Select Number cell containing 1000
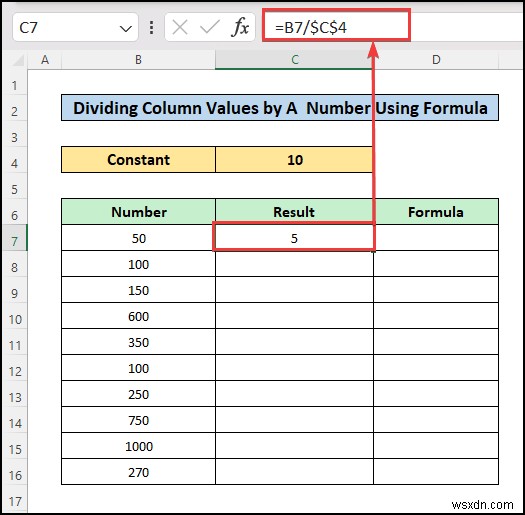The image size is (525, 515). coord(138,446)
